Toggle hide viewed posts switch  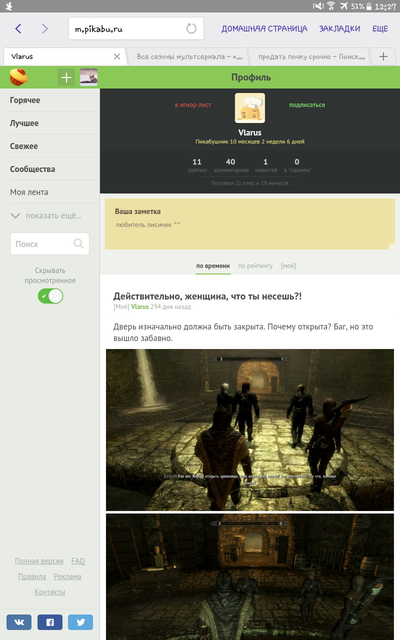[51, 296]
